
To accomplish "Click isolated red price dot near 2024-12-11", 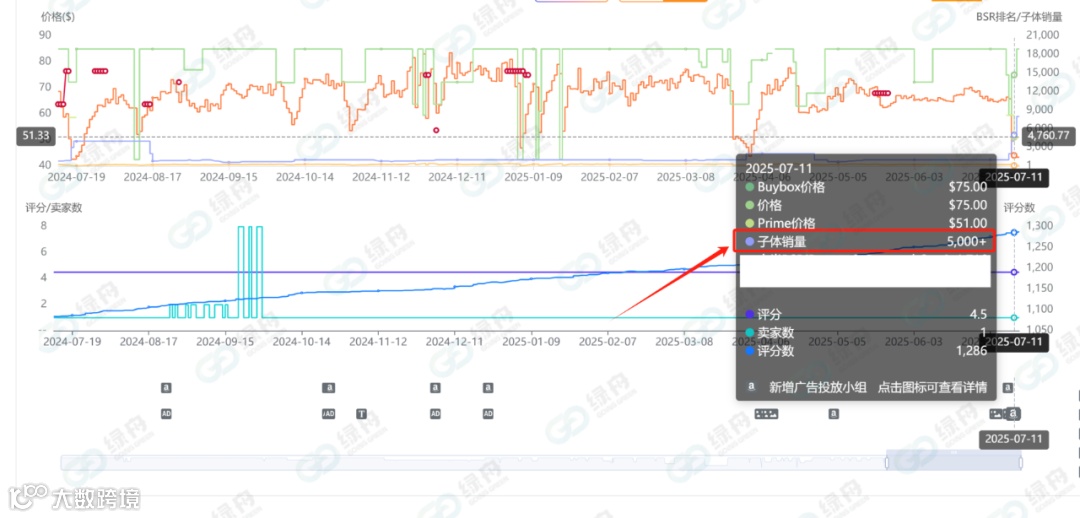I will (x=436, y=130).
